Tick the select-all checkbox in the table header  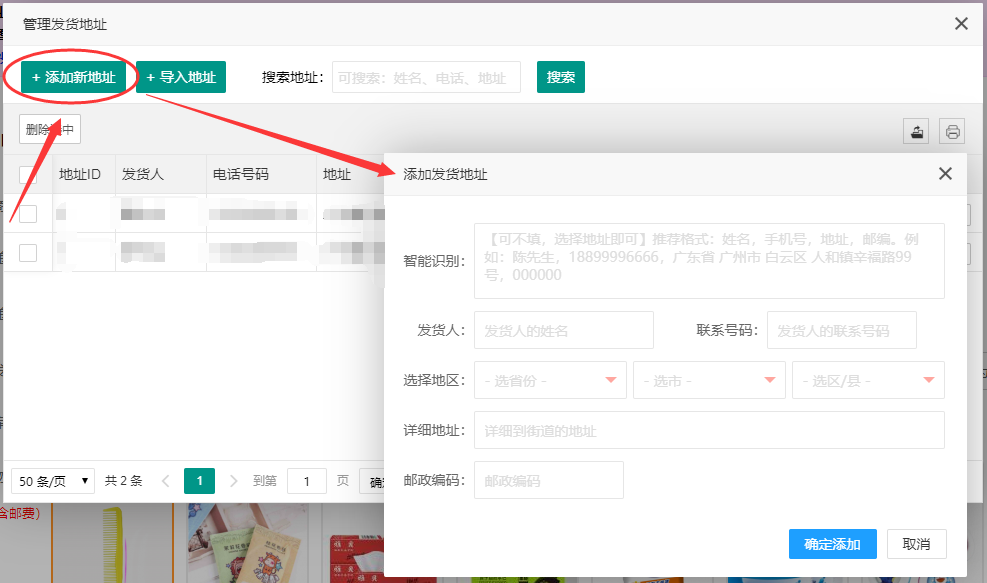pyautogui.click(x=28, y=175)
